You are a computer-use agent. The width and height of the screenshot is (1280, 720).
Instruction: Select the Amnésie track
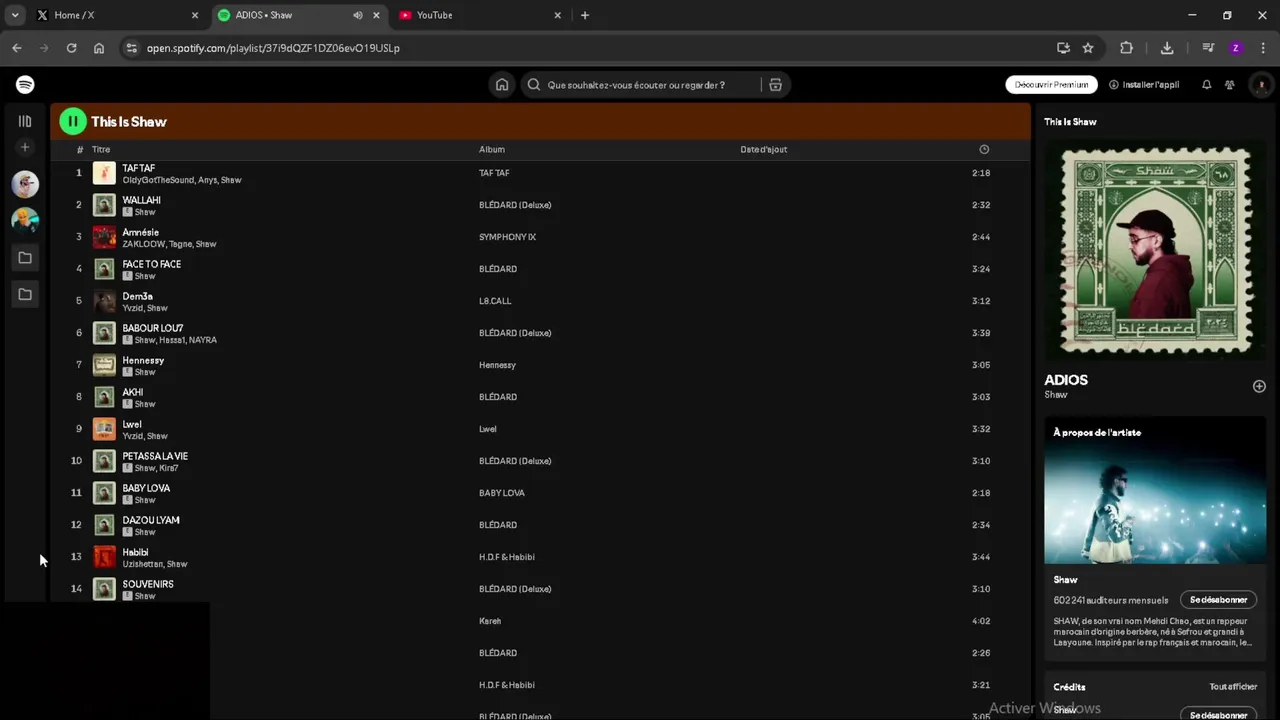tap(540, 237)
